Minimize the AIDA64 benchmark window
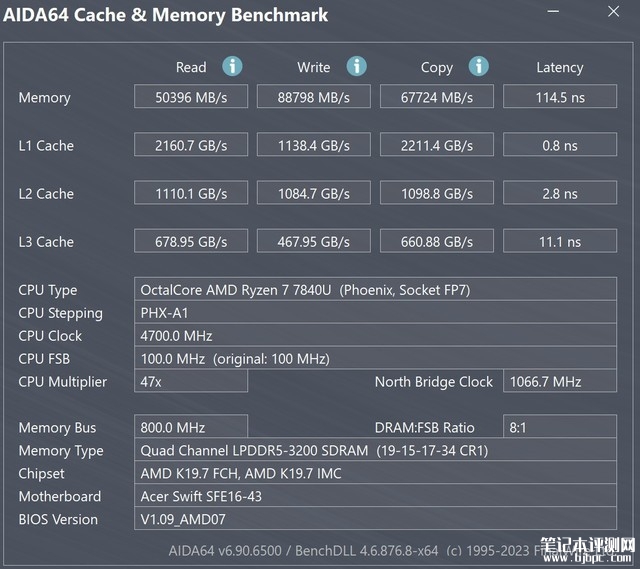The height and width of the screenshot is (569, 640). click(553, 11)
